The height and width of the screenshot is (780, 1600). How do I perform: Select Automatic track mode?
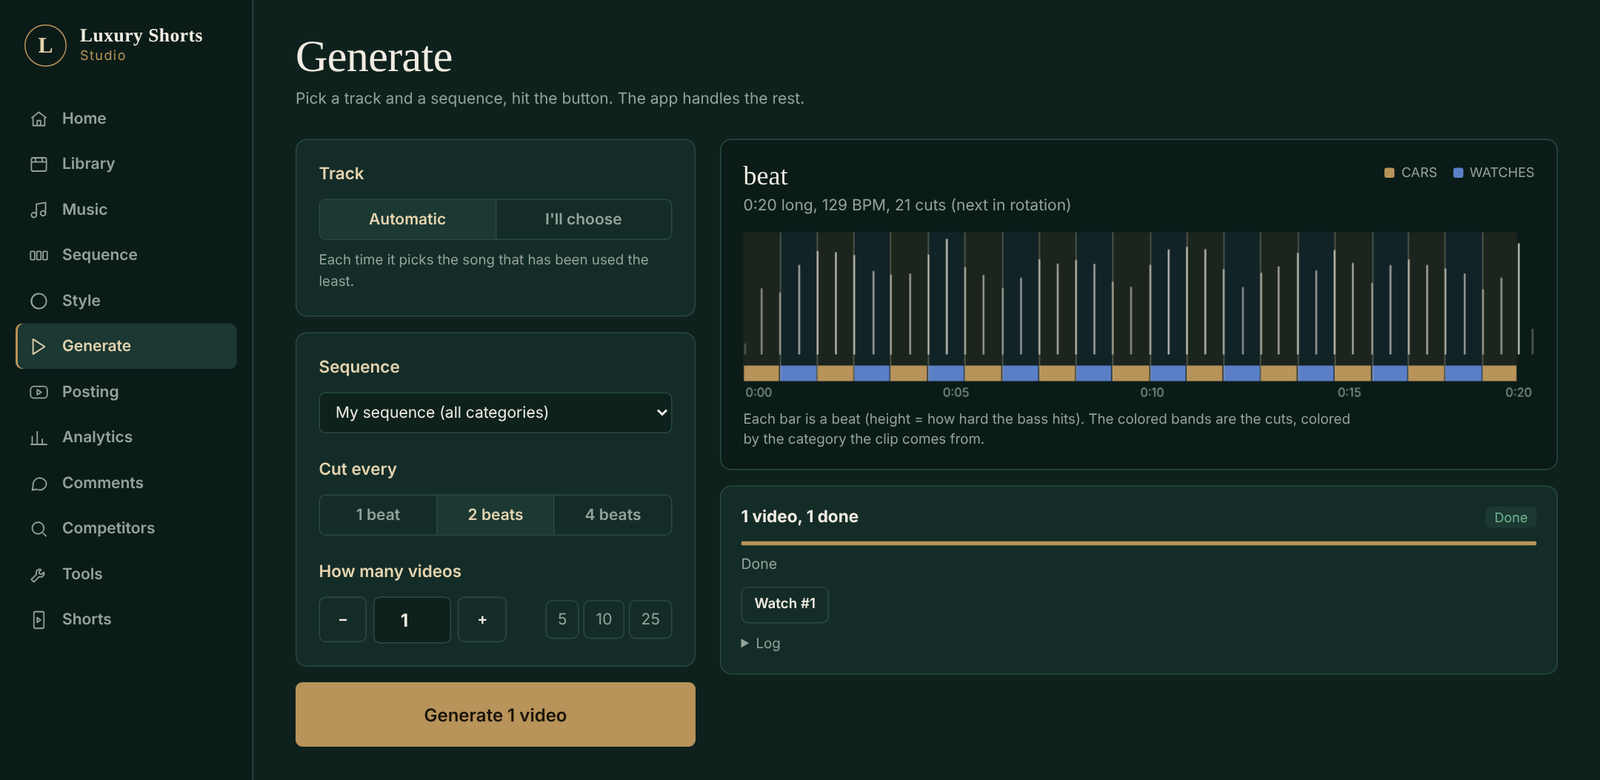coord(407,219)
